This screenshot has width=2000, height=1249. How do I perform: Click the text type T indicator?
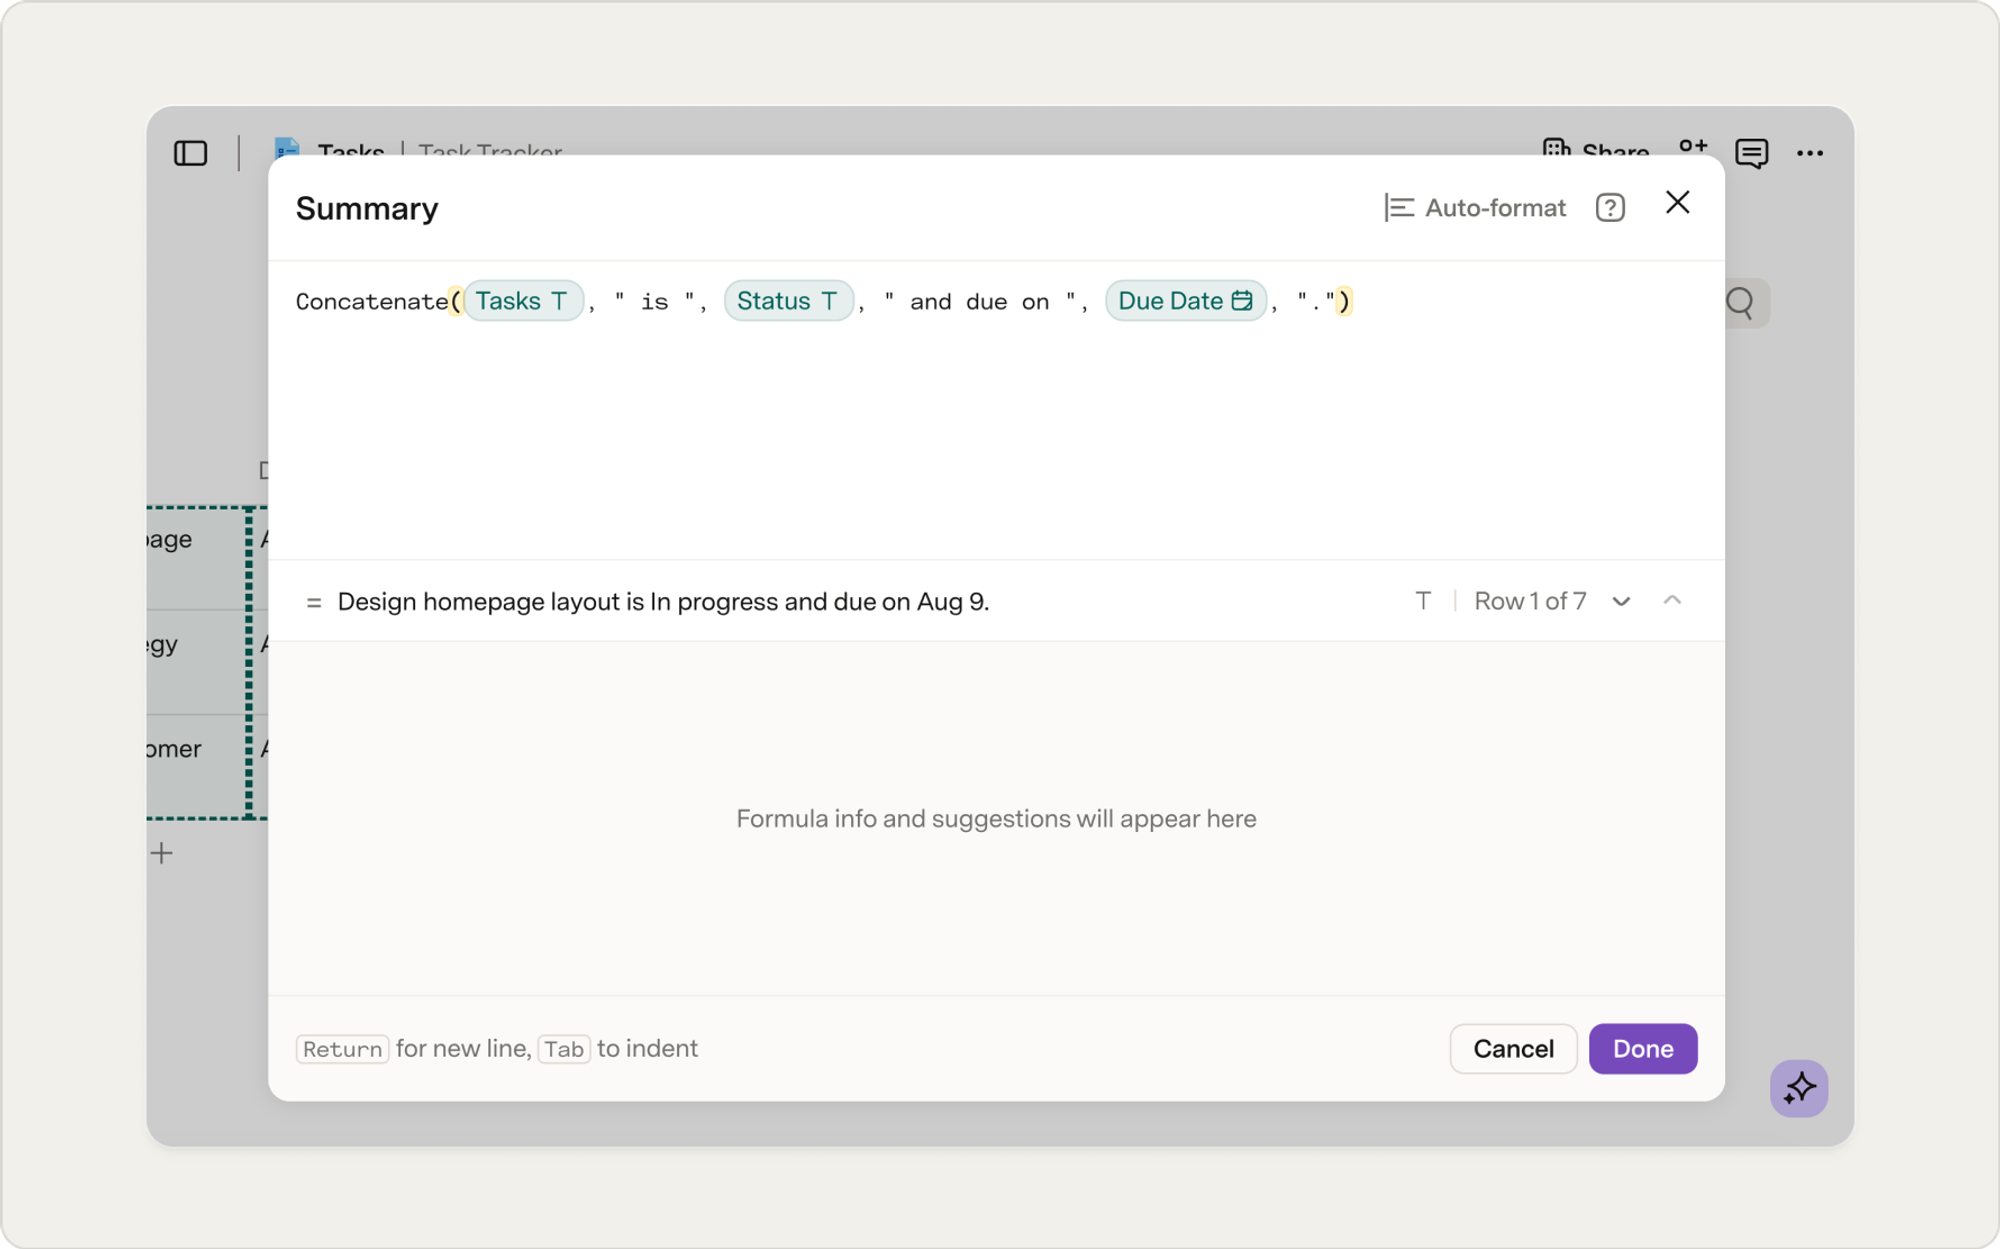tap(1423, 601)
